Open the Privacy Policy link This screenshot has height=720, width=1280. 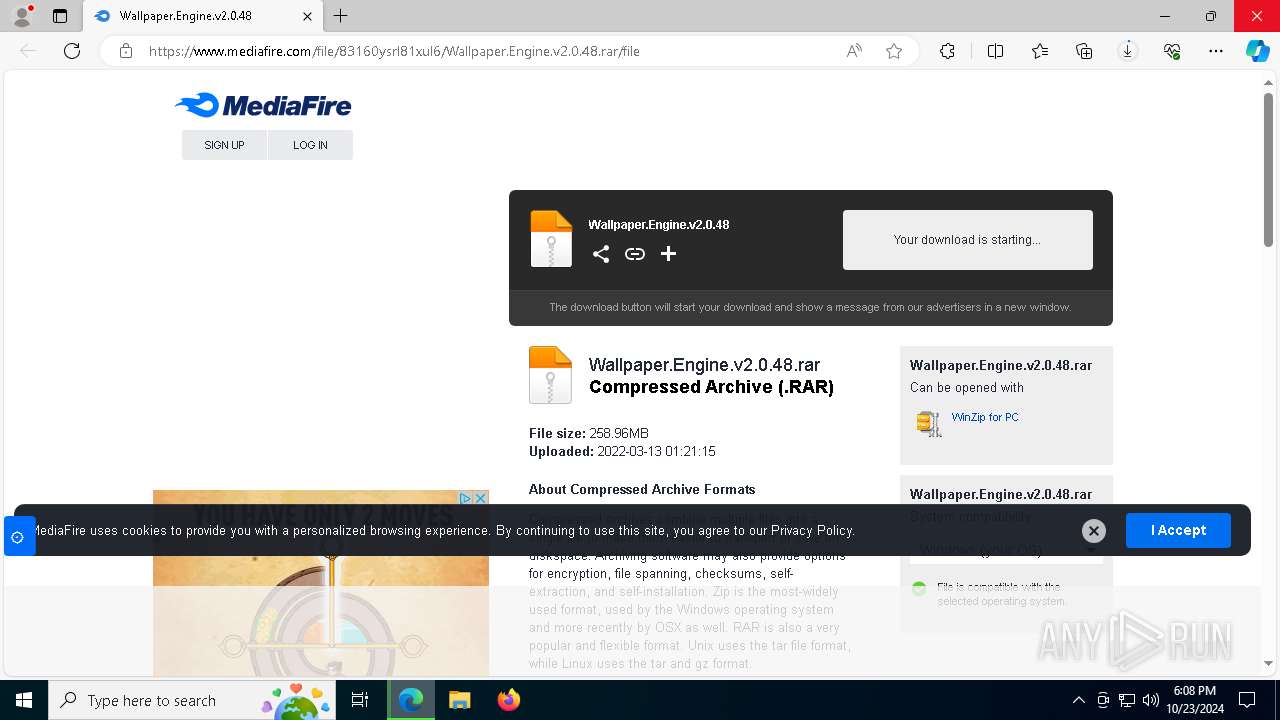click(x=812, y=530)
